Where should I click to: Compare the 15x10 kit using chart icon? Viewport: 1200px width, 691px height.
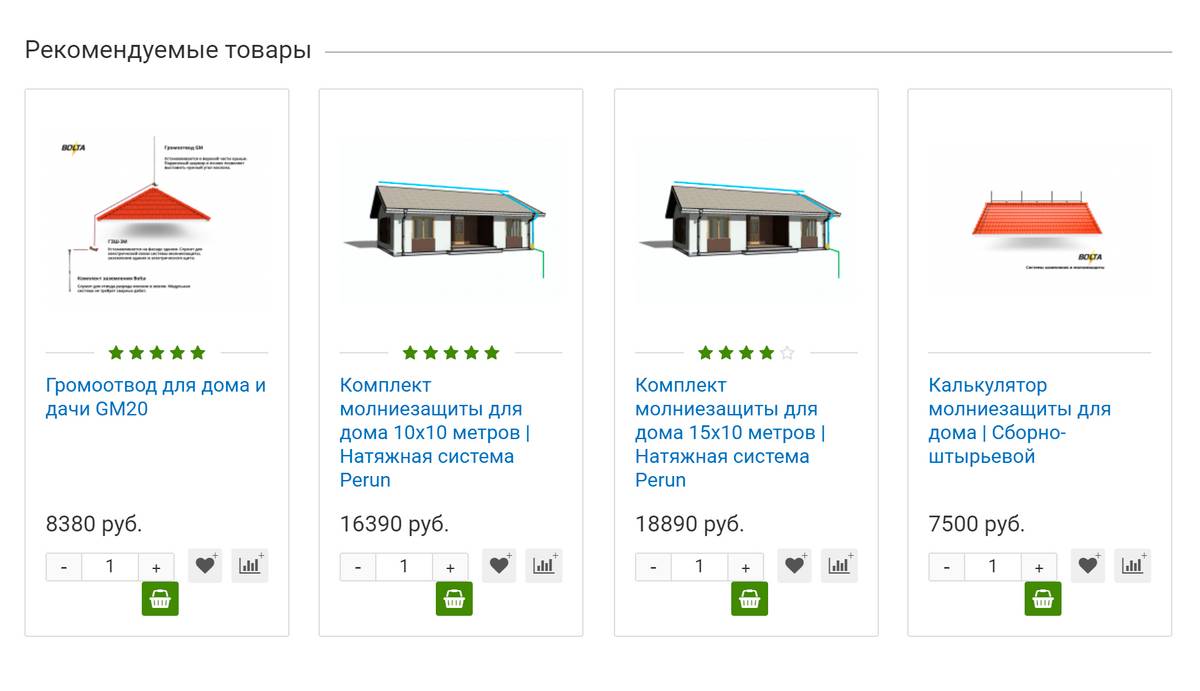pyautogui.click(x=839, y=565)
